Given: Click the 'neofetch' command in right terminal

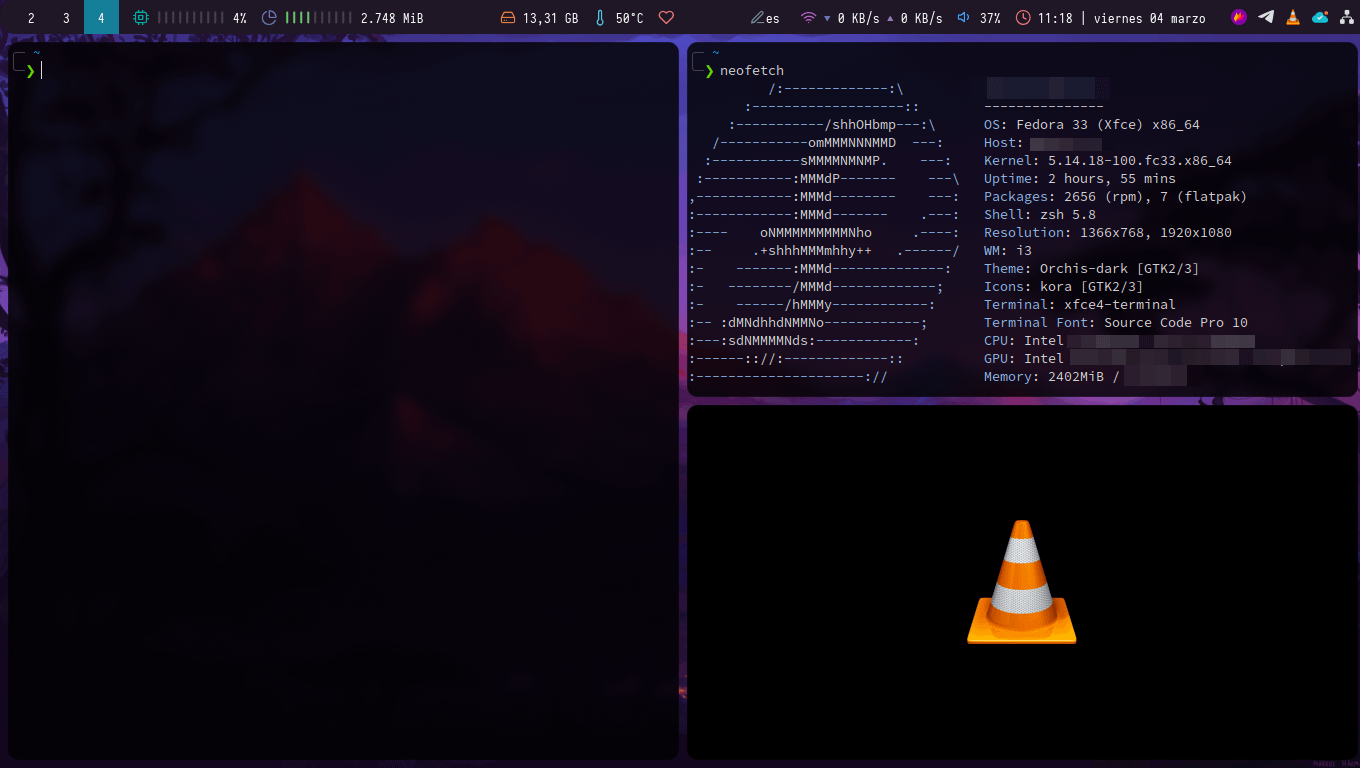Looking at the screenshot, I should point(752,71).
